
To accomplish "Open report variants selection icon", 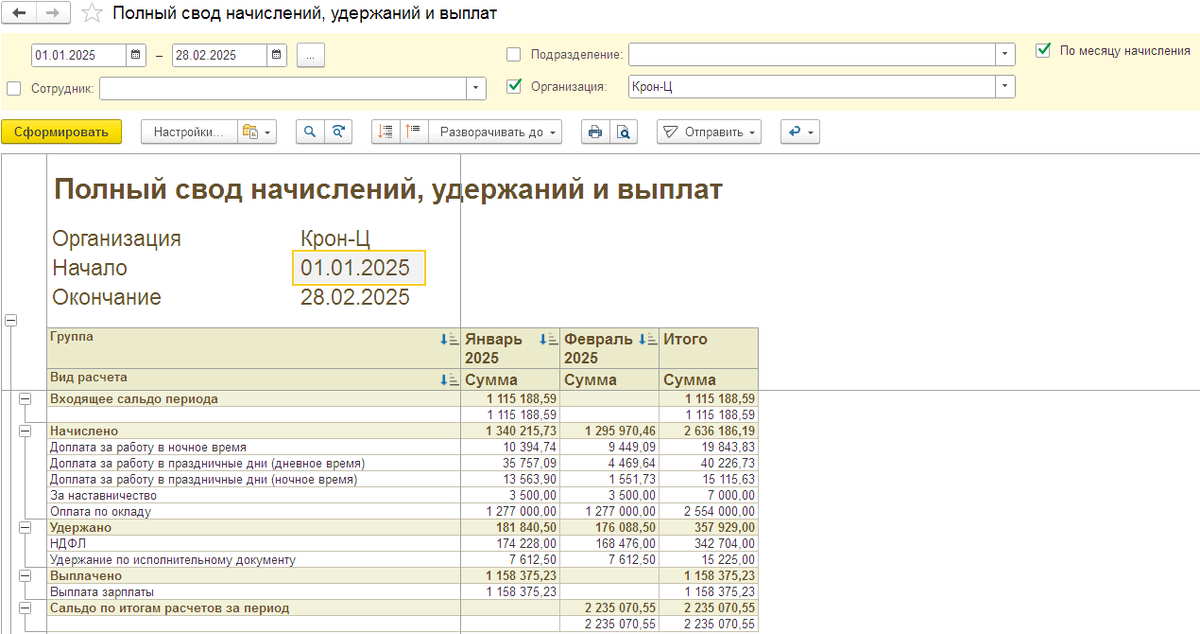I will click(256, 131).
